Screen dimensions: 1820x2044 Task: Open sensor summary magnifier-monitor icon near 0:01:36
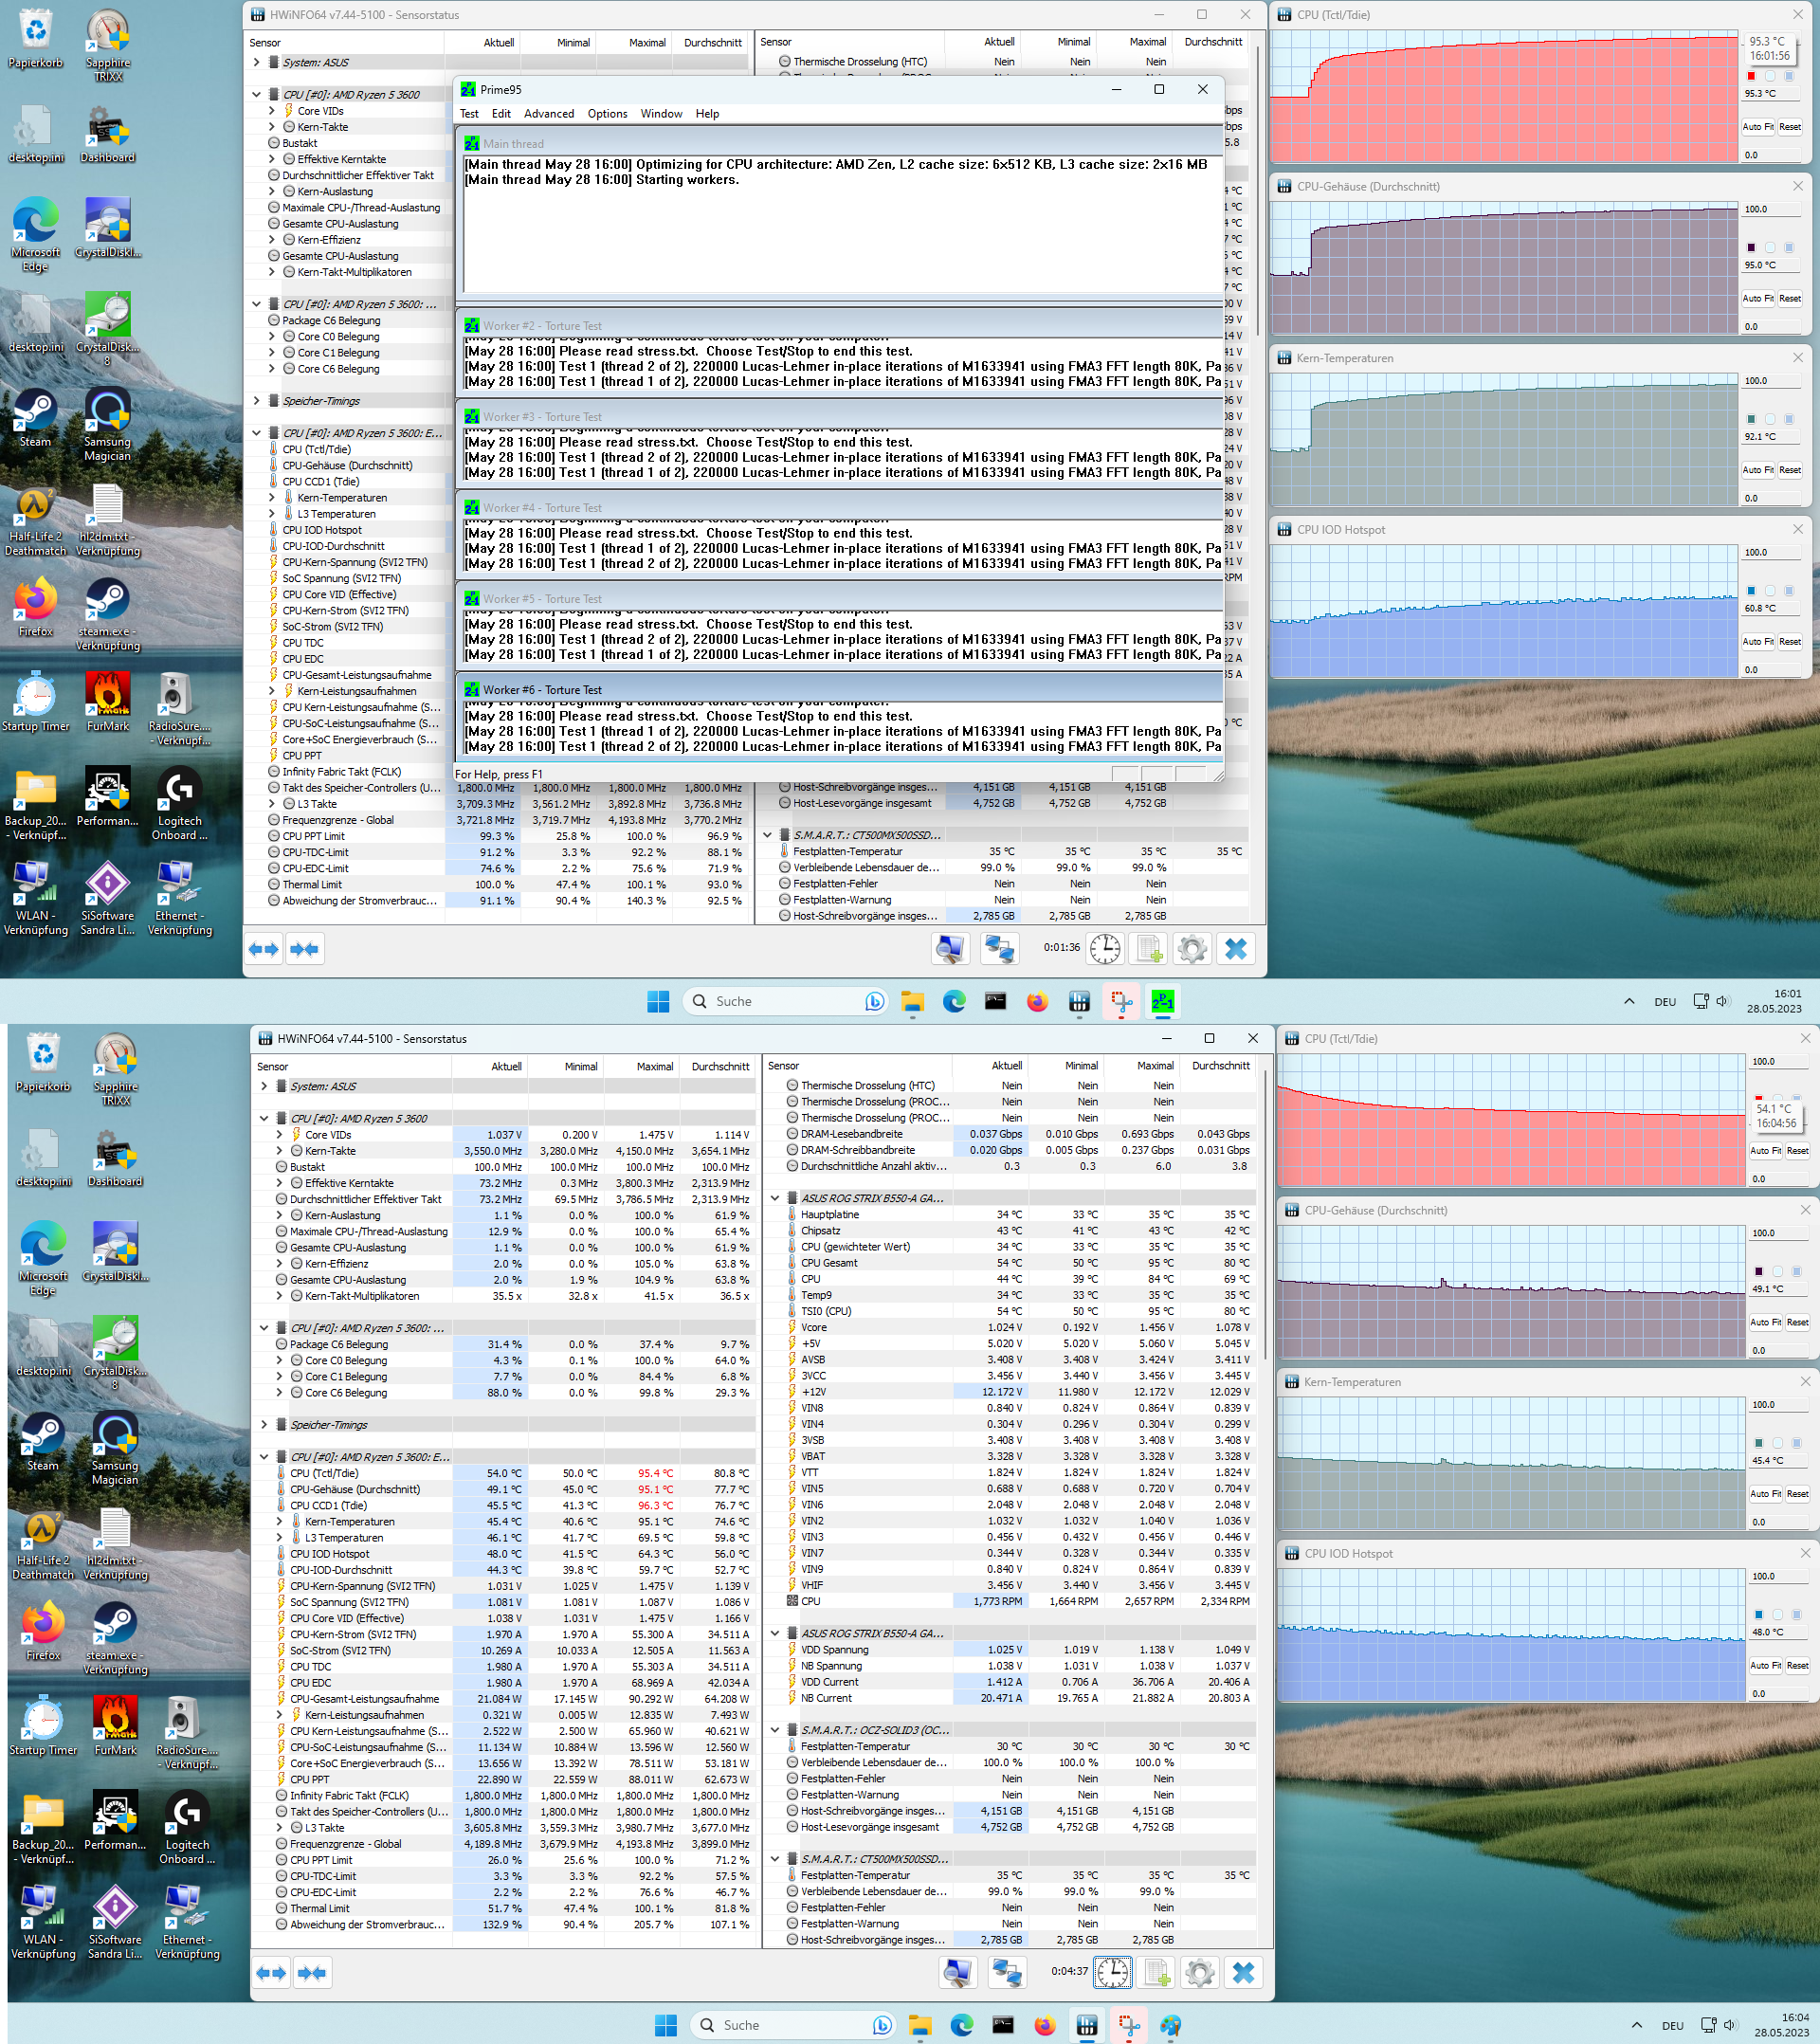pos(950,948)
